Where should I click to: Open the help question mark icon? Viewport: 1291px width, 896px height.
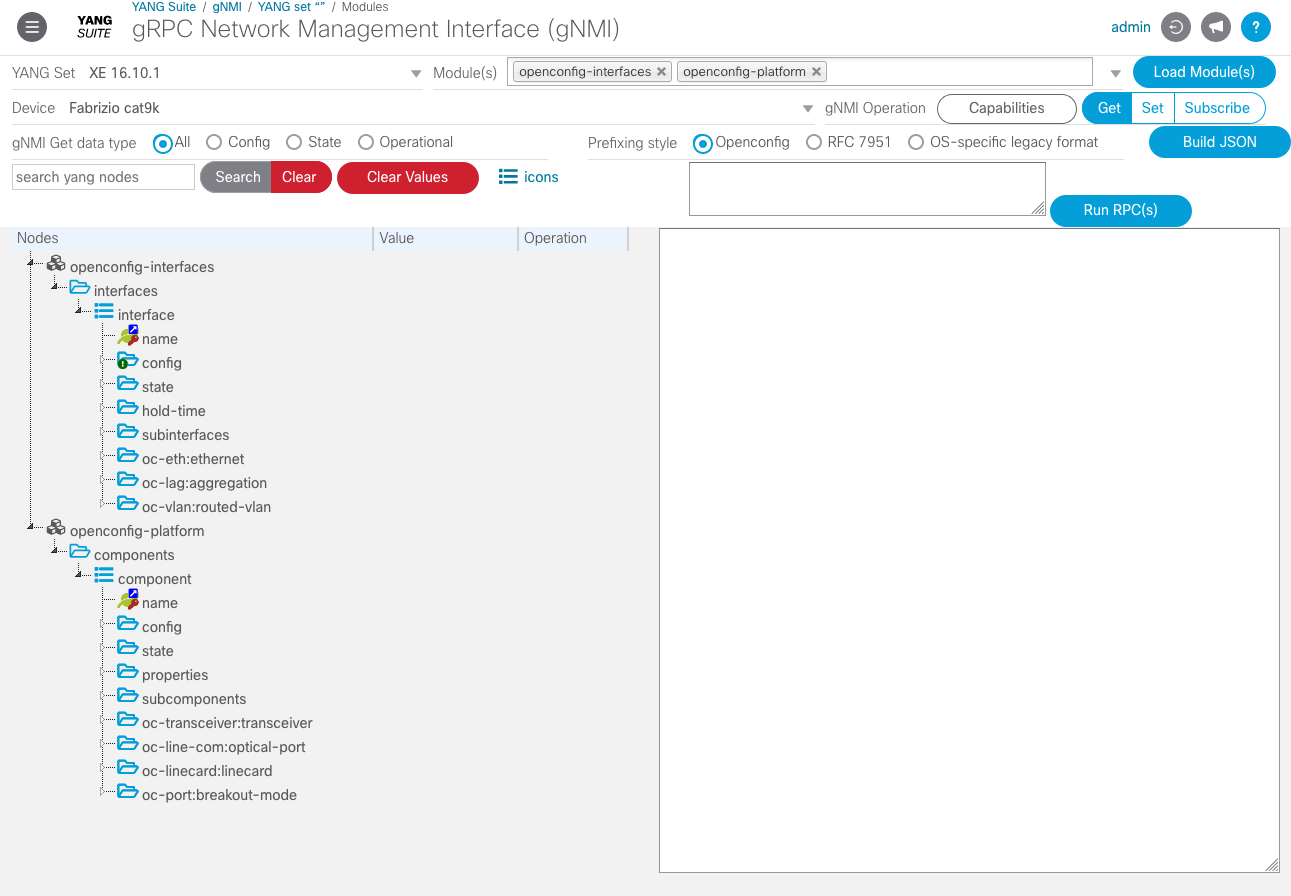(1256, 27)
